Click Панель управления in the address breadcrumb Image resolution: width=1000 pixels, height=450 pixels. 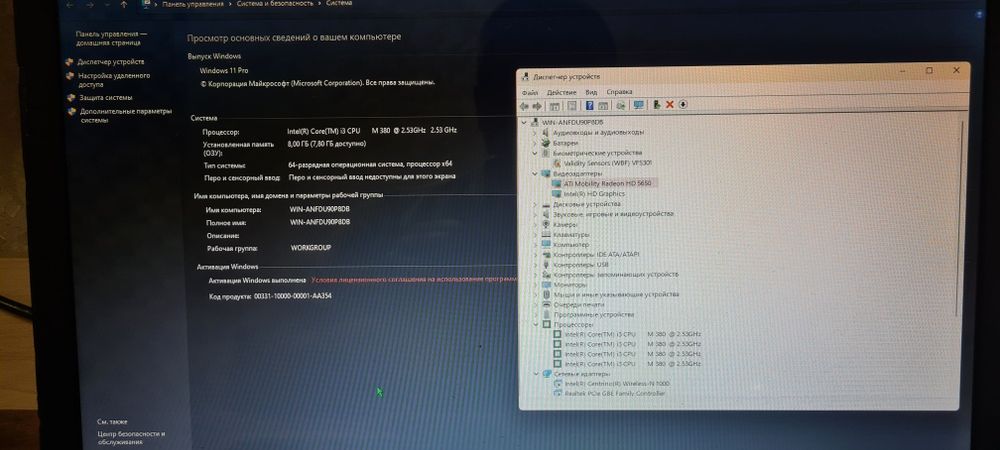pyautogui.click(x=193, y=4)
